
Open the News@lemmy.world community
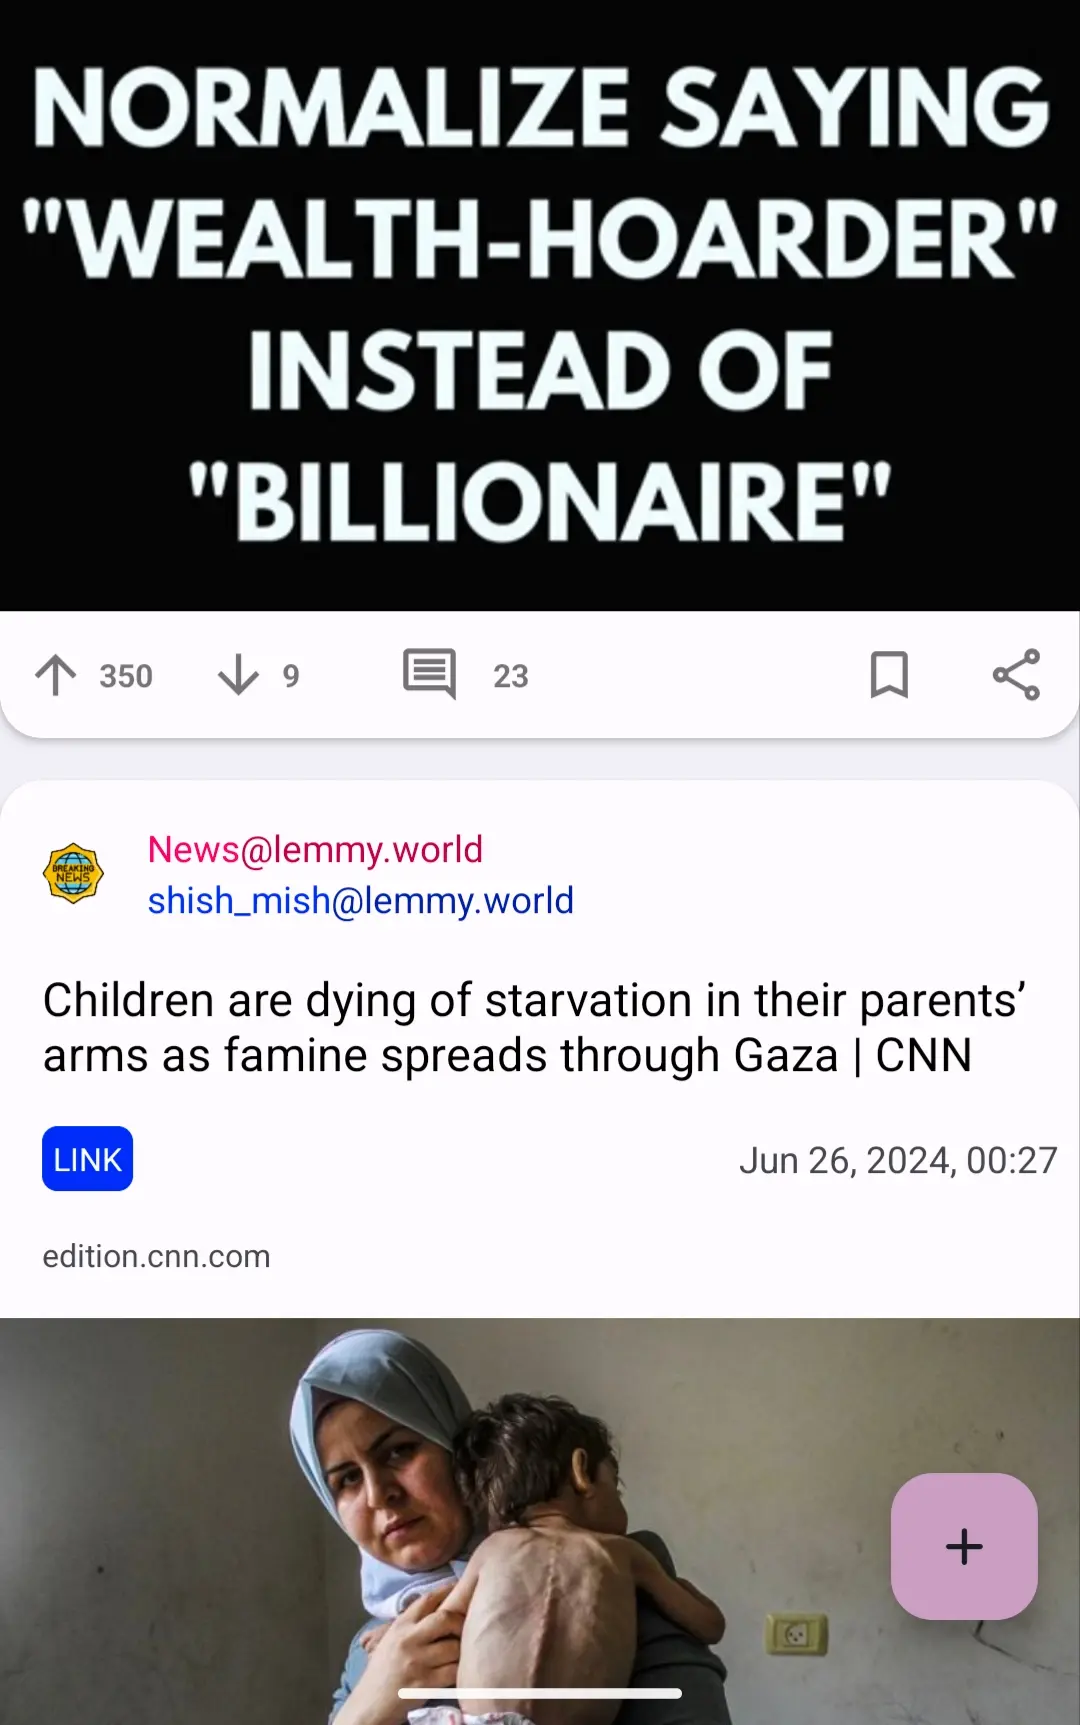(x=315, y=849)
